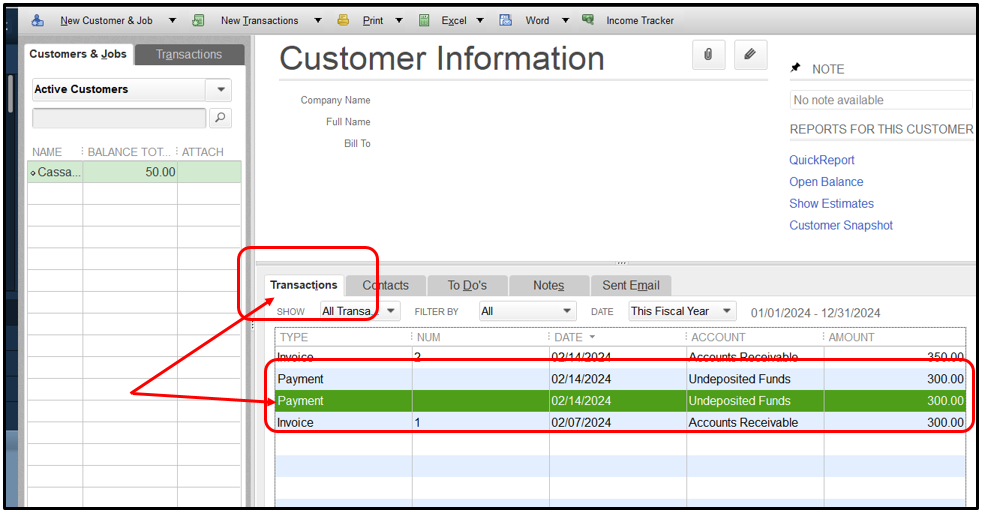Sort by ACCOUNT column header
Viewport: 984px width, 513px height.
pyautogui.click(x=718, y=337)
